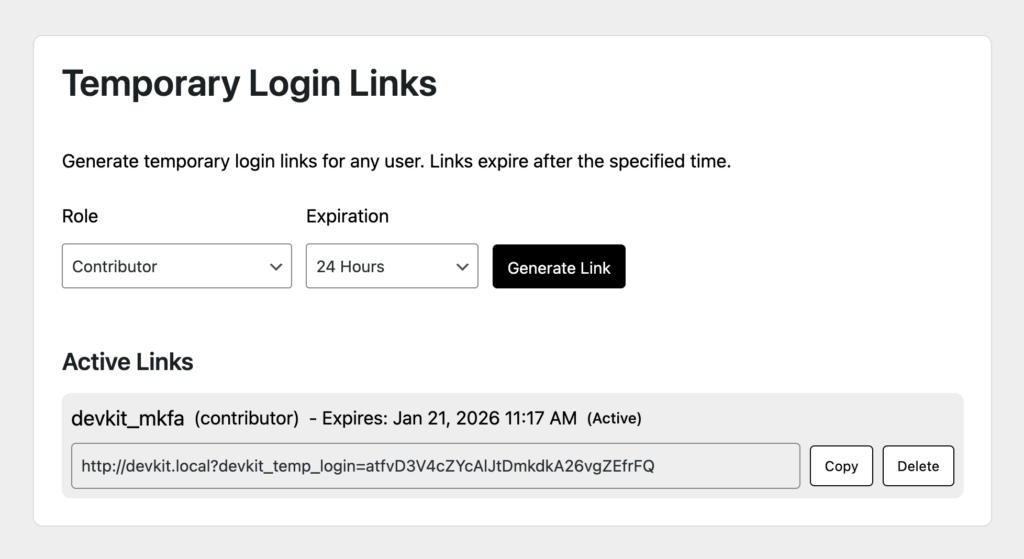1024x559 pixels.
Task: Click the 11:17 AM expiry time
Action: (538, 418)
